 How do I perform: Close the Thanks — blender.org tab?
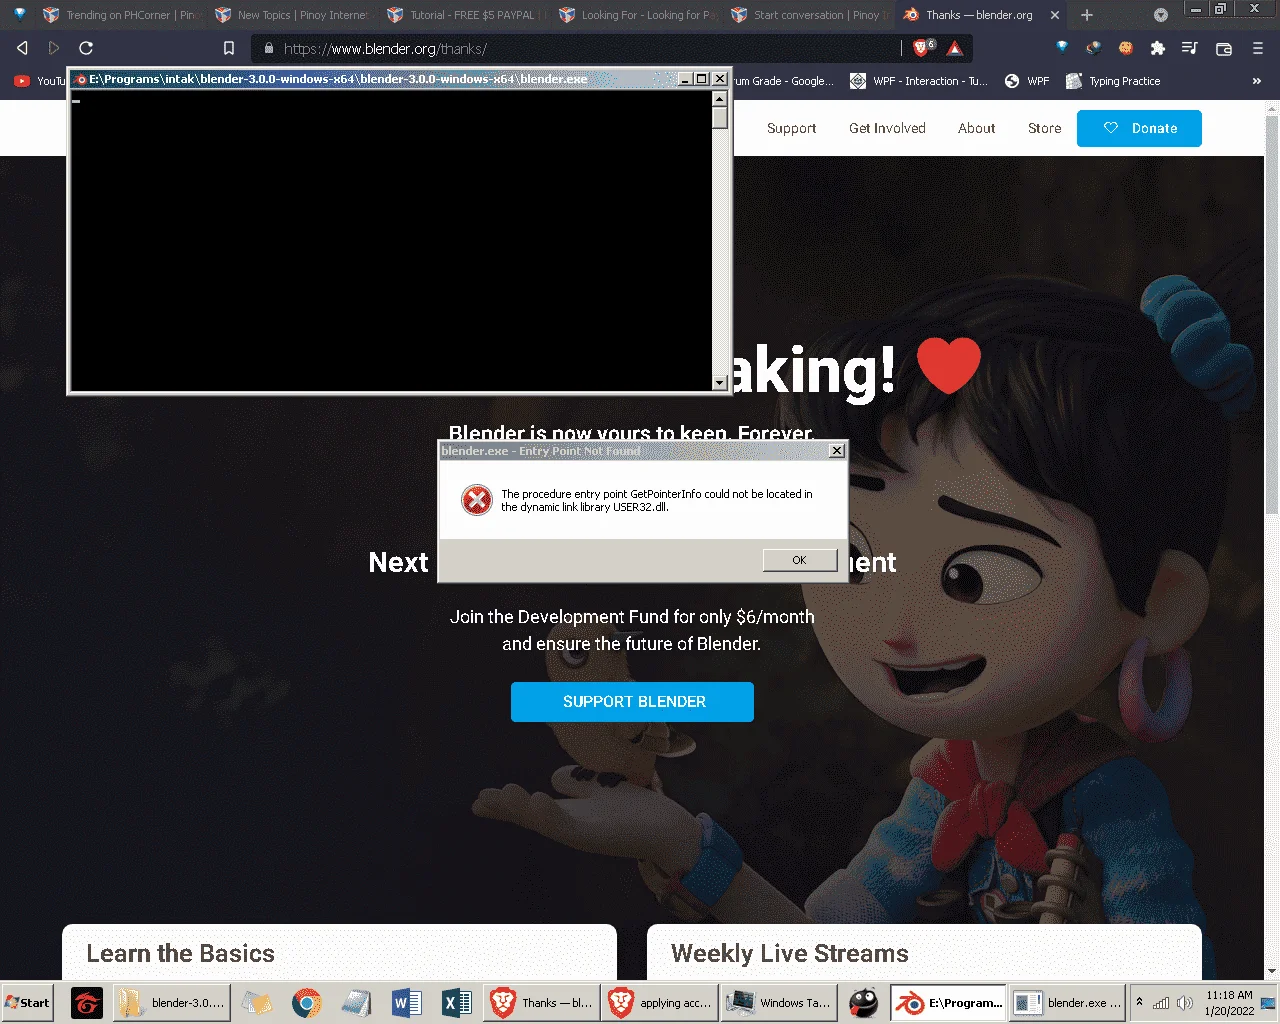click(x=1055, y=15)
